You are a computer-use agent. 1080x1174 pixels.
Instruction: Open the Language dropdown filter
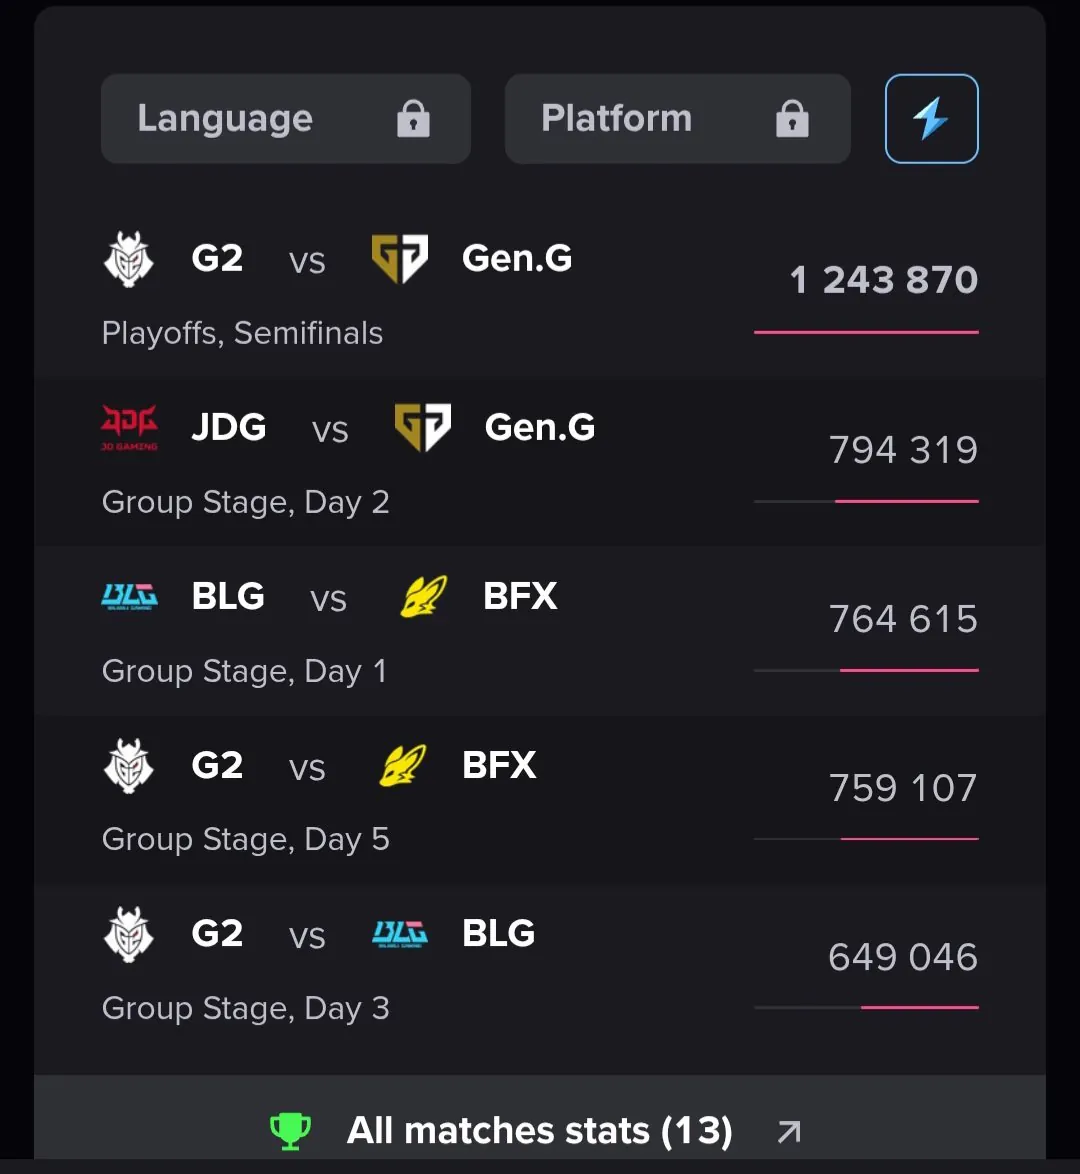[285, 119]
